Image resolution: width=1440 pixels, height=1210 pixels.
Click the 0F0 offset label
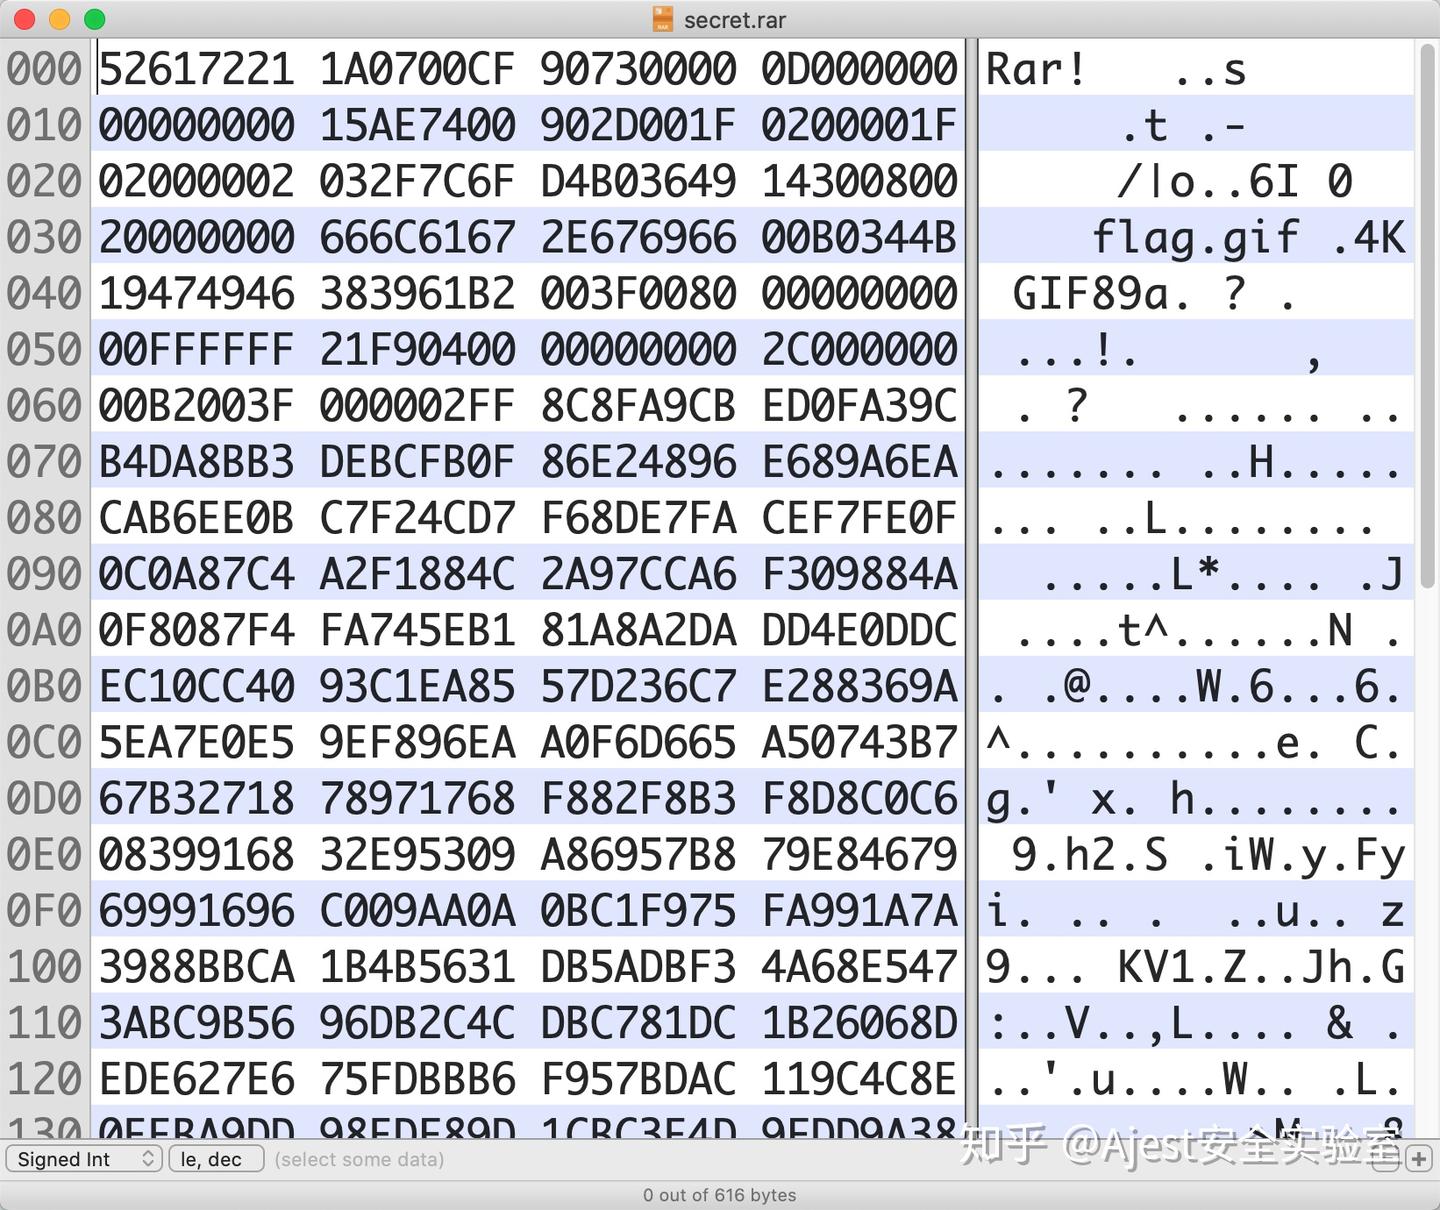(x=44, y=910)
